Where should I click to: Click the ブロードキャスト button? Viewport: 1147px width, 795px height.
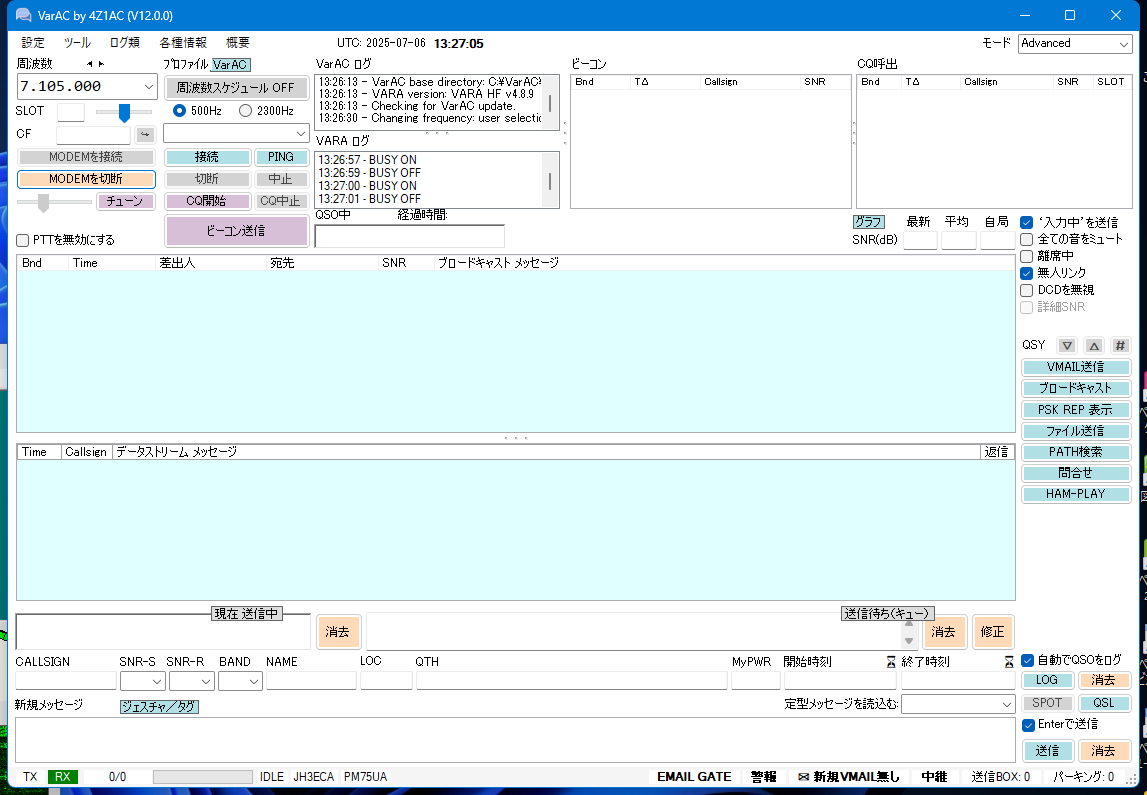(x=1075, y=388)
